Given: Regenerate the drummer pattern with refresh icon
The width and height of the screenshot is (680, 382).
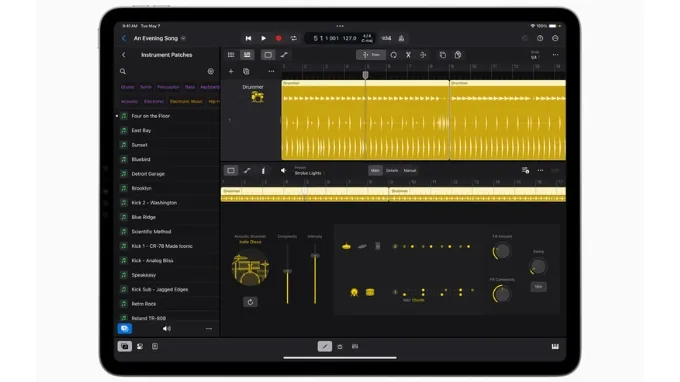Looking at the screenshot, I should click(x=250, y=302).
